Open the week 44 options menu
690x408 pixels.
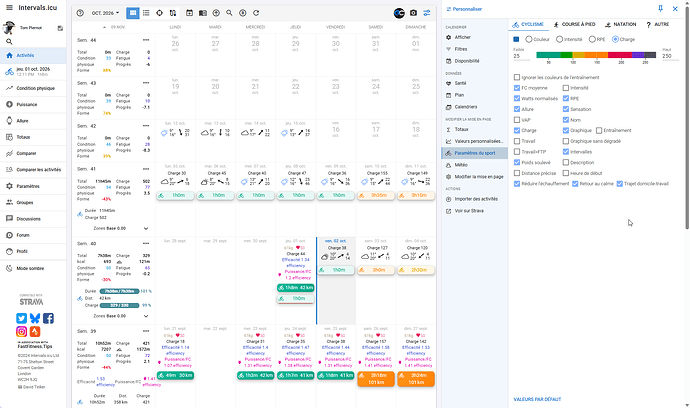point(146,40)
